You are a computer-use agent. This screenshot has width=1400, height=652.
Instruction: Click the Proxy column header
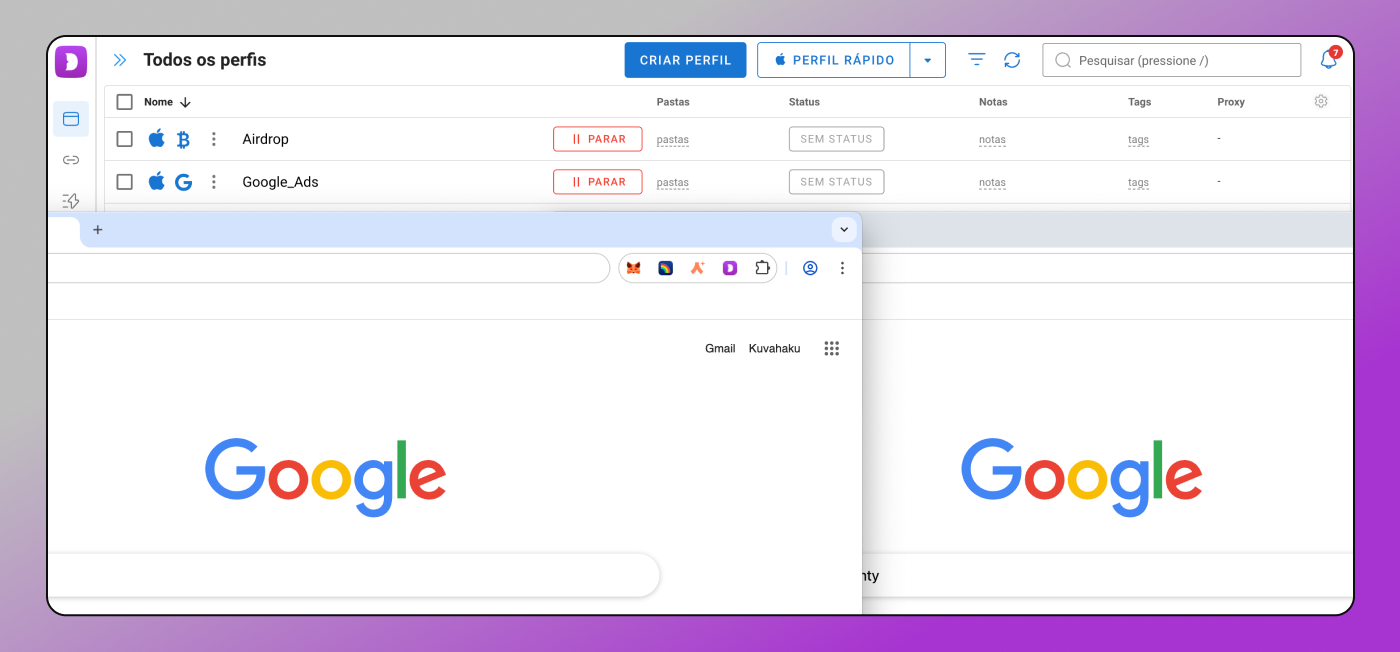(x=1231, y=102)
